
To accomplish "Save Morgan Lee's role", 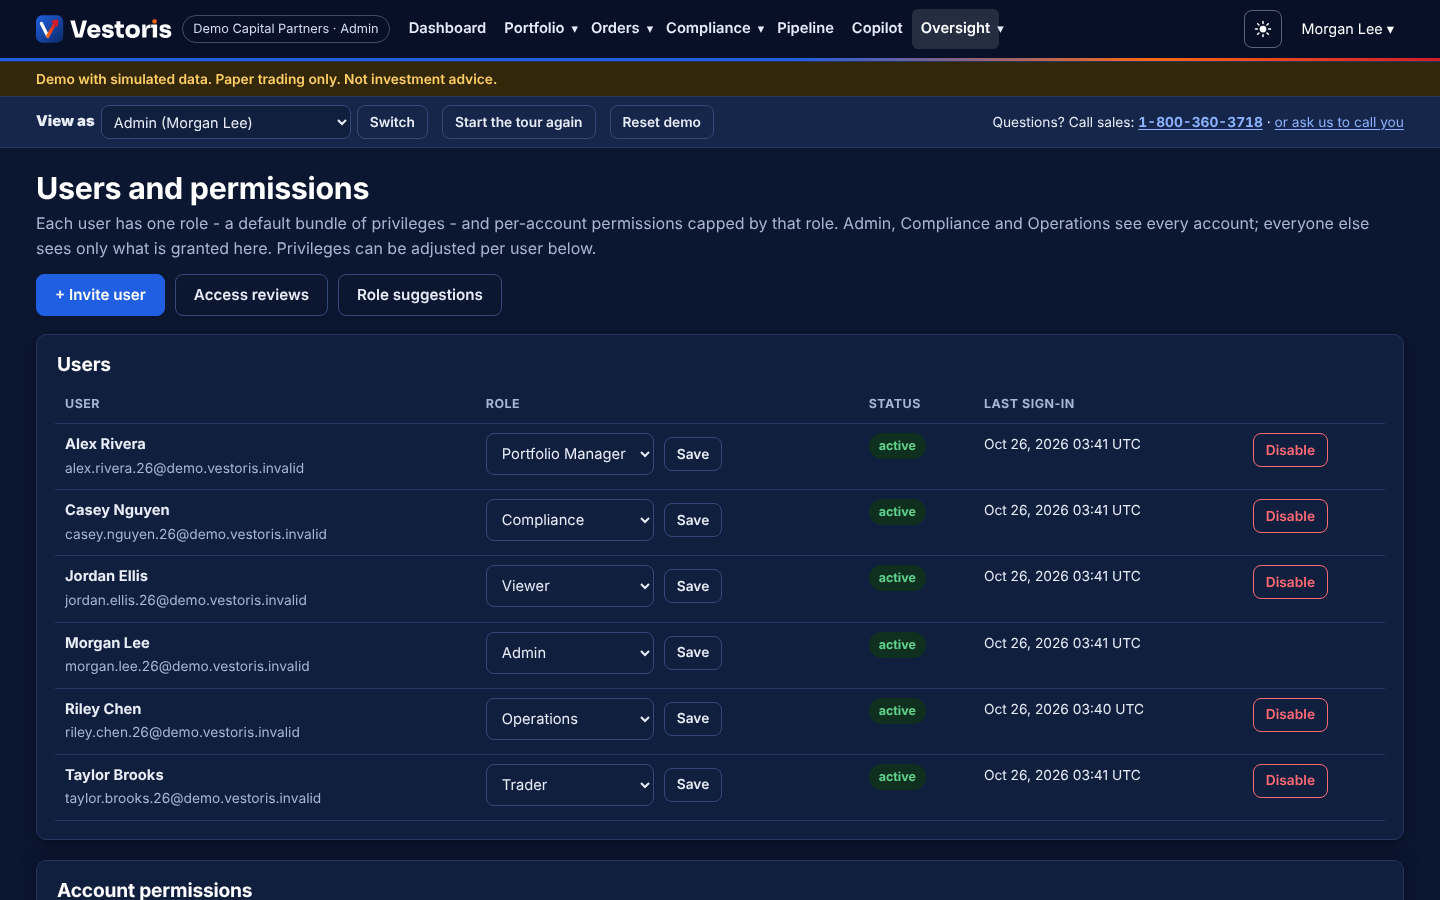I will click(x=693, y=653).
